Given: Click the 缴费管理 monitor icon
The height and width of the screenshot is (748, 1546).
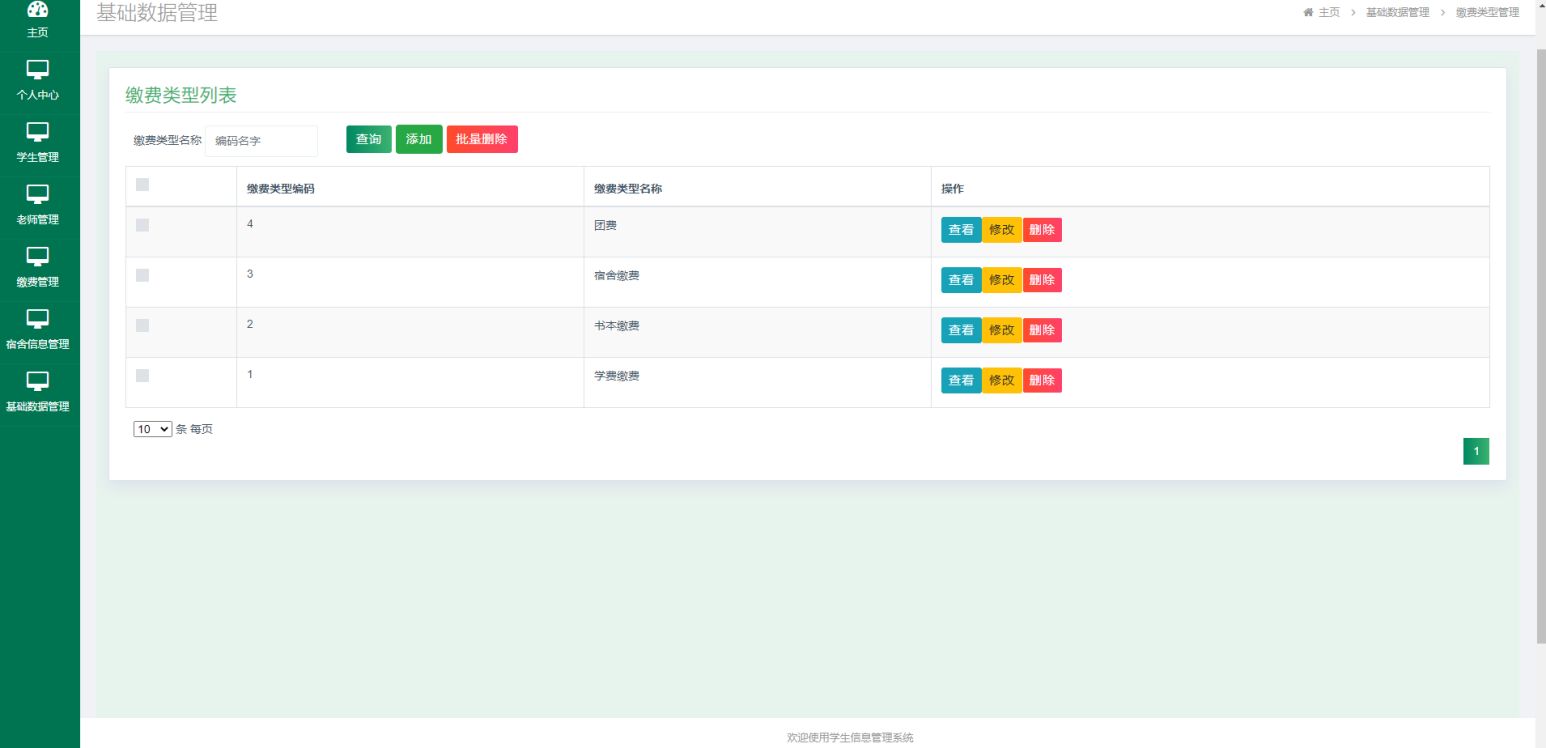Looking at the screenshot, I should [x=38, y=257].
